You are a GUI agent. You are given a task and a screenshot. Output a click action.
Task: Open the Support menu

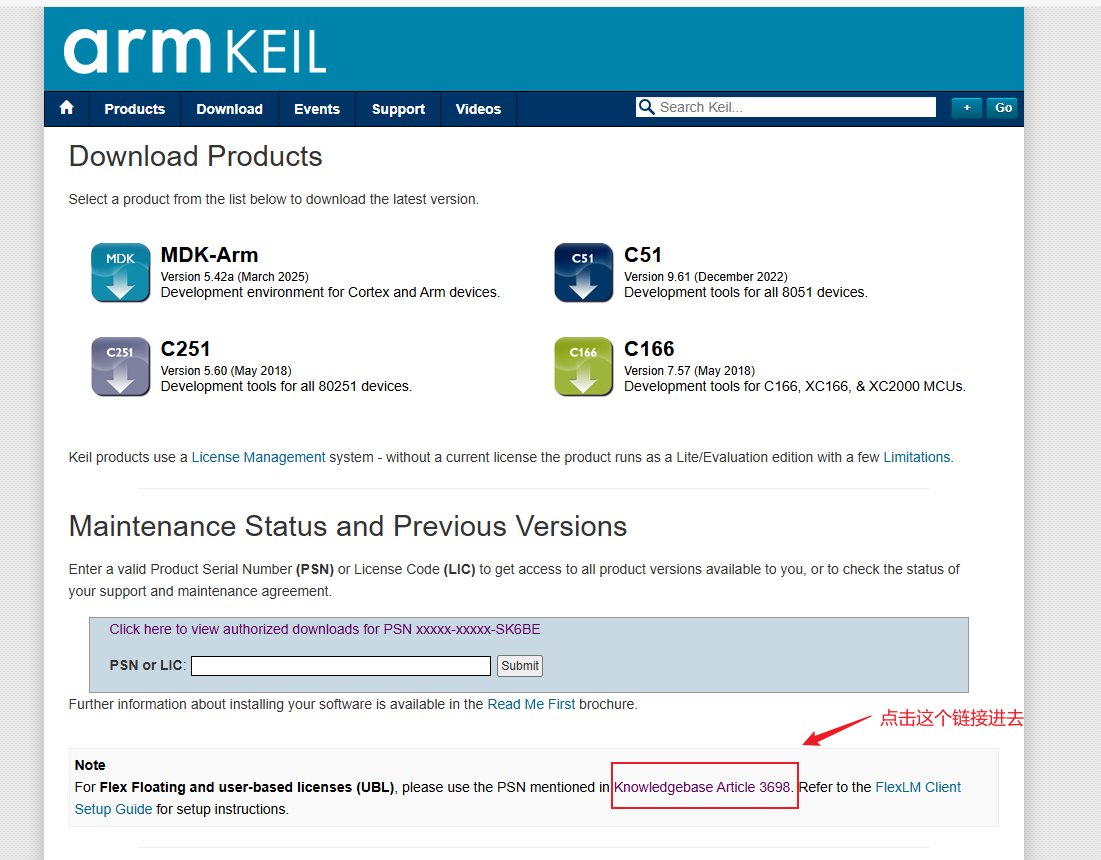398,109
